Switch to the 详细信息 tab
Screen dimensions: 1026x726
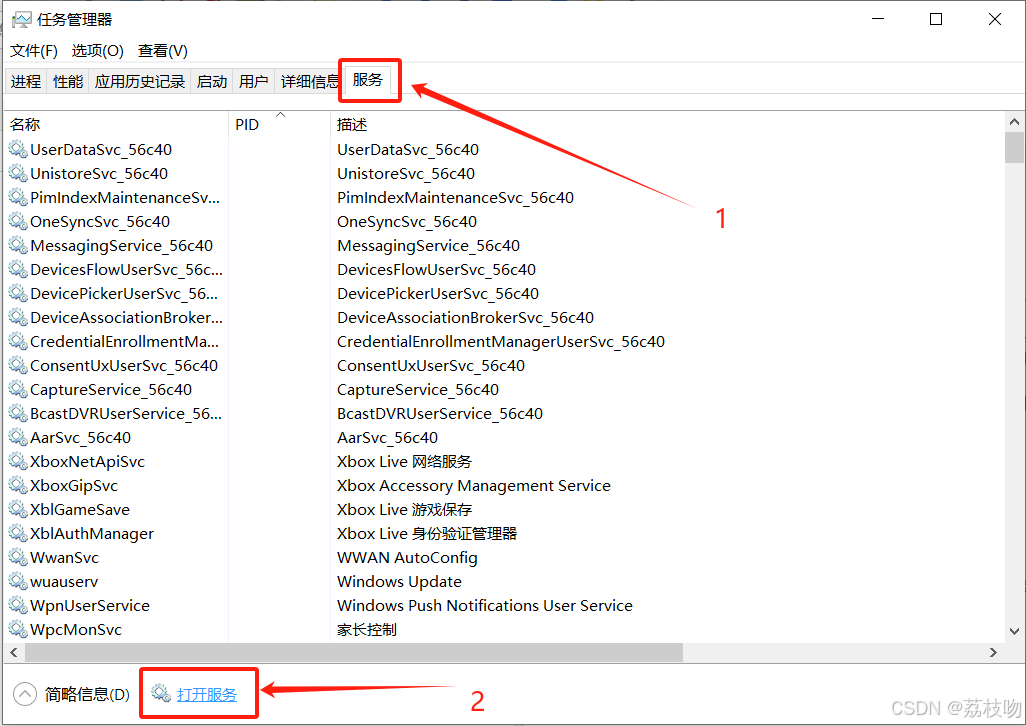[x=309, y=81]
